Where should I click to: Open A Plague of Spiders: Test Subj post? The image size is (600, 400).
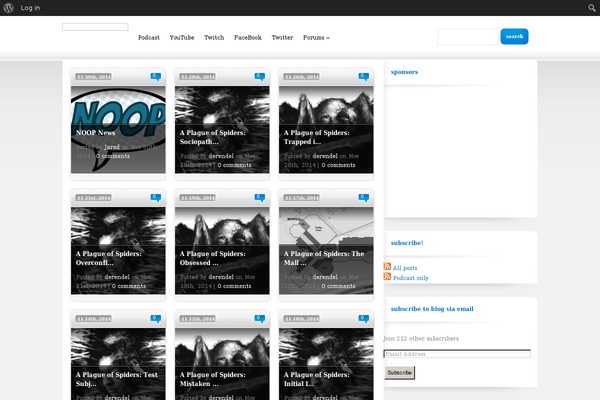pyautogui.click(x=117, y=379)
